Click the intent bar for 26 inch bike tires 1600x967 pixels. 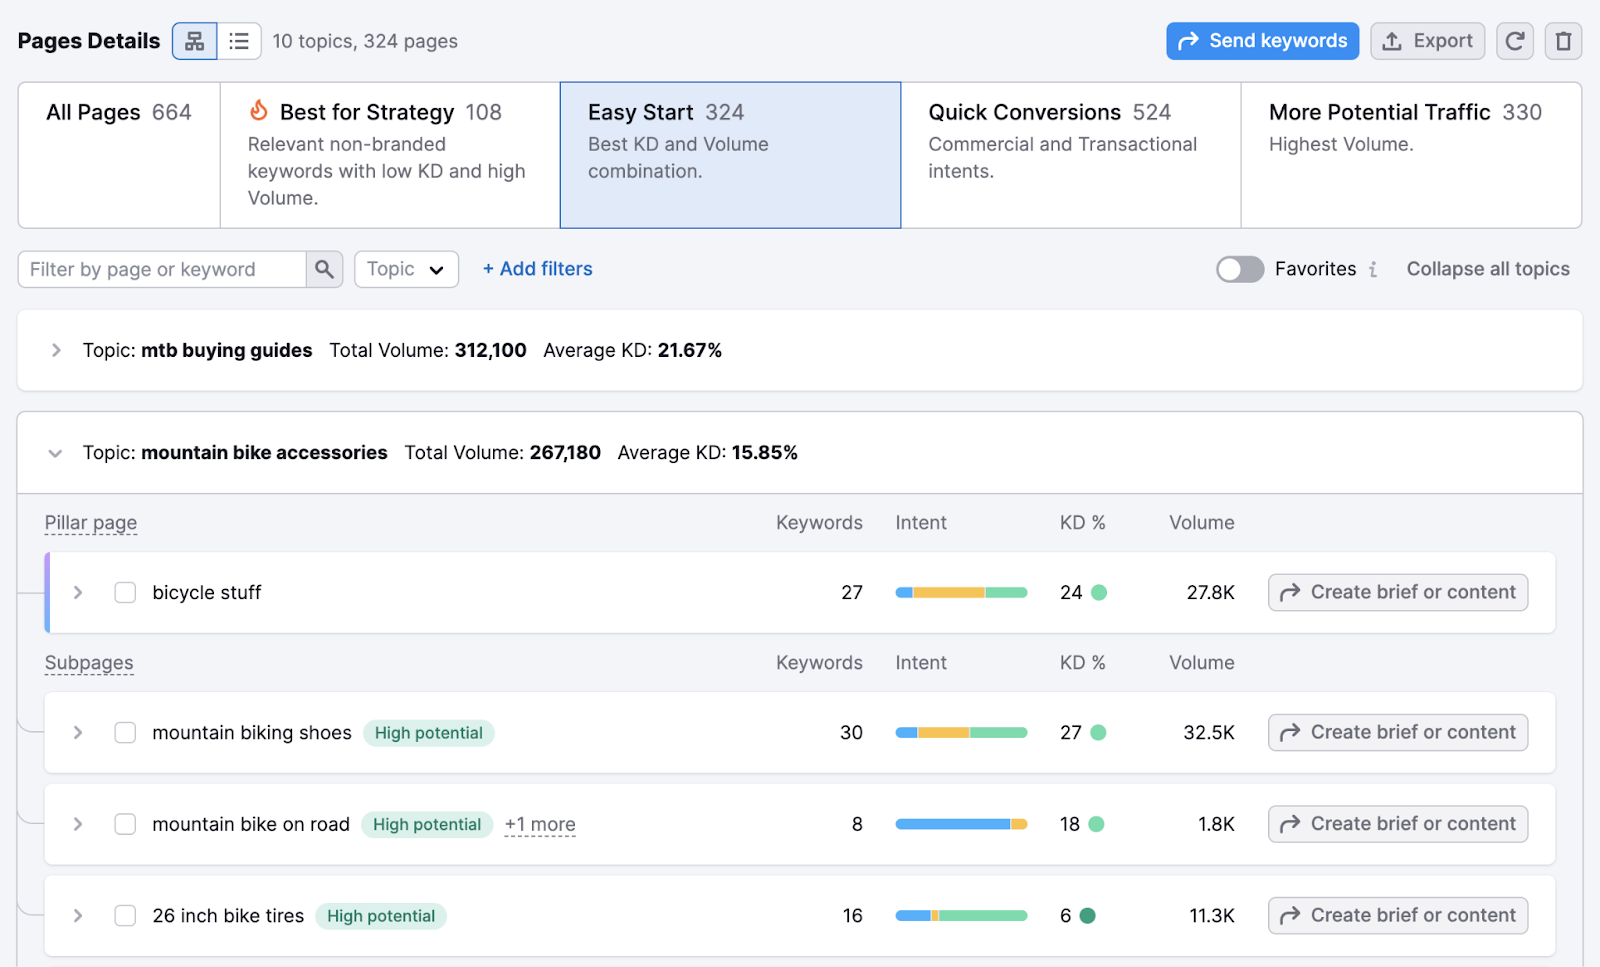(x=962, y=915)
